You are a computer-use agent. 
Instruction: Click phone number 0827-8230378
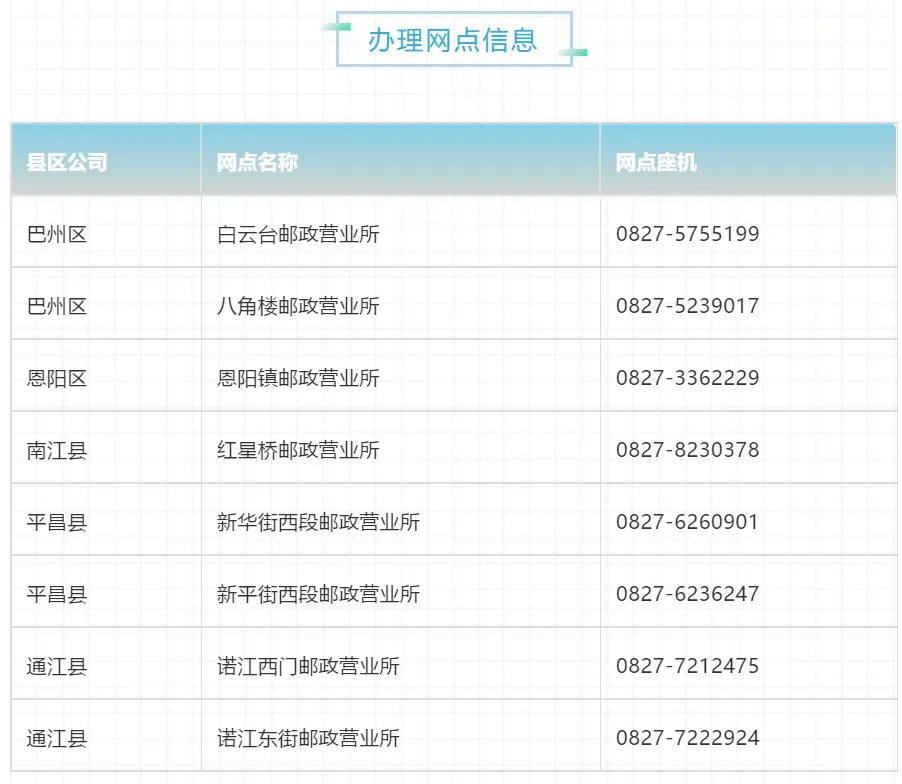coord(687,450)
